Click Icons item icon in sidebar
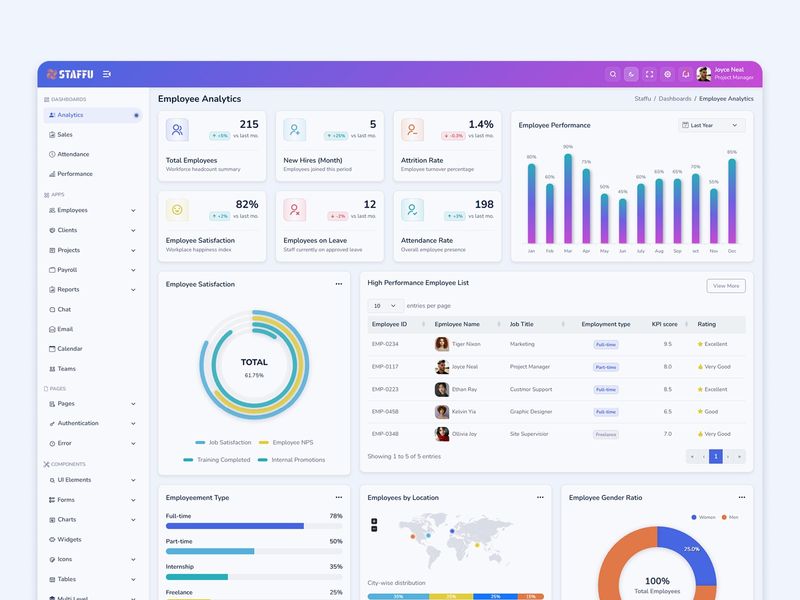800x600 pixels. pos(52,560)
